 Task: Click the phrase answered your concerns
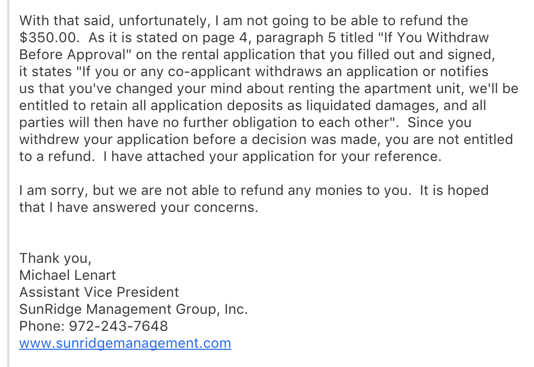pos(175,207)
